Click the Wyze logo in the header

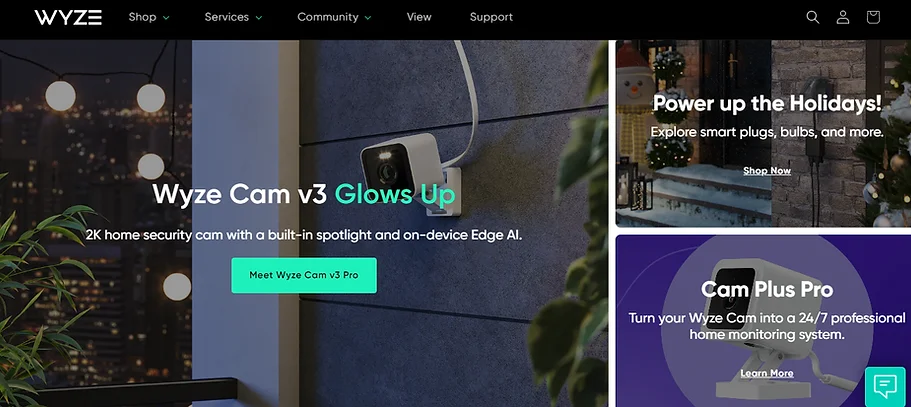point(68,17)
